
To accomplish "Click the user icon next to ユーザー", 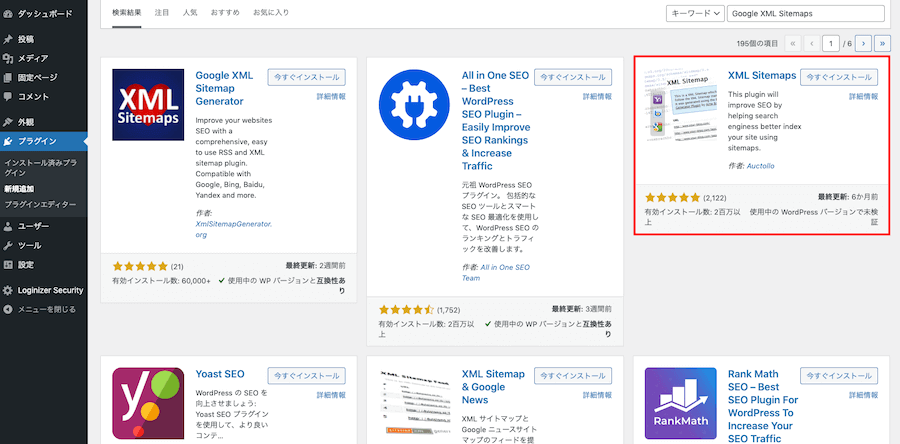I will tap(7, 227).
